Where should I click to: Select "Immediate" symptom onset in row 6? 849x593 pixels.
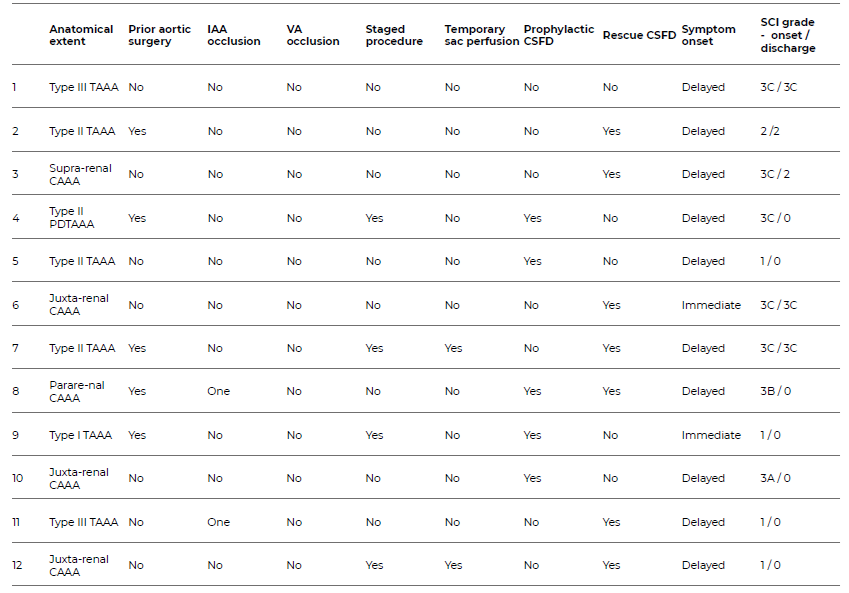coord(711,305)
